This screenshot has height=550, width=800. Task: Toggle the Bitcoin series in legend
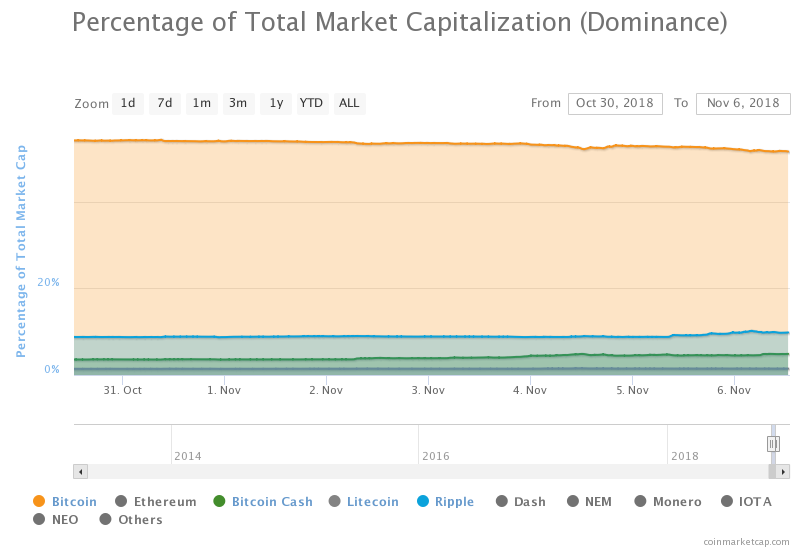(x=74, y=502)
